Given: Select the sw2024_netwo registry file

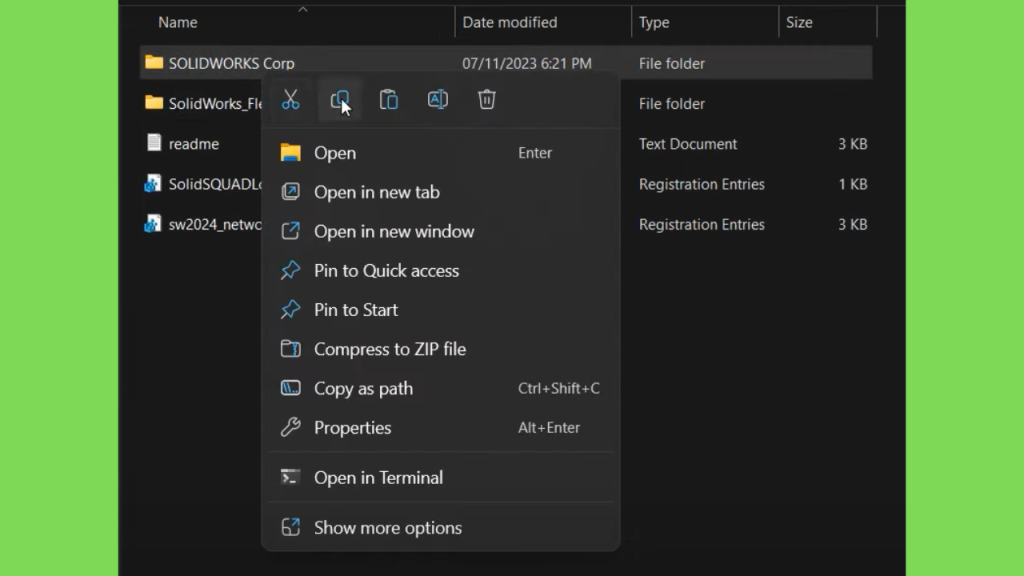Looking at the screenshot, I should (x=216, y=225).
